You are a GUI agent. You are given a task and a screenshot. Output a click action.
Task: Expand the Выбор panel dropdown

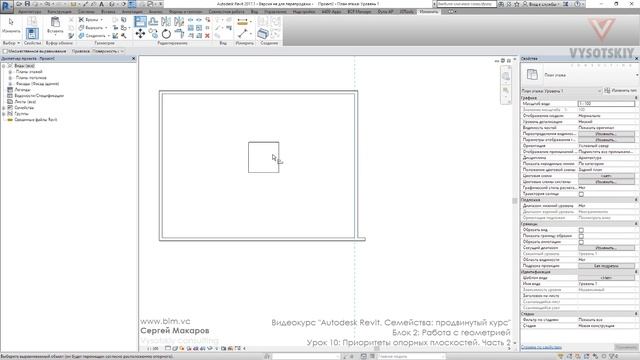[x=11, y=43]
